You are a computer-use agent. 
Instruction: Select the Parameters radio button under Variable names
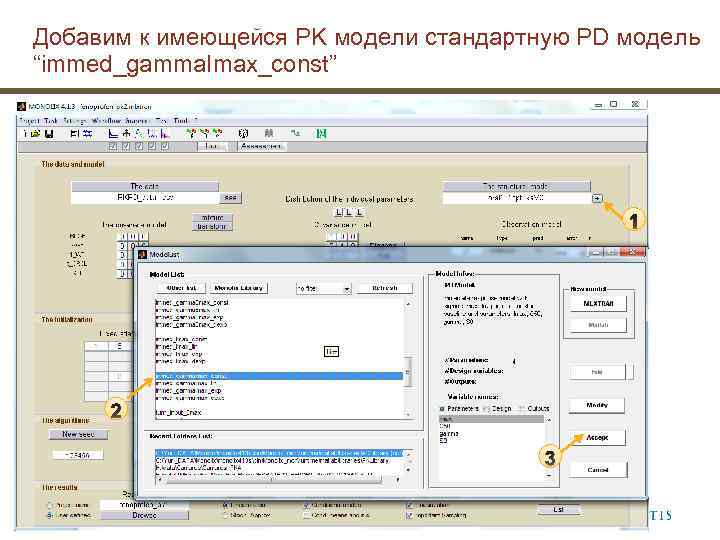click(442, 408)
